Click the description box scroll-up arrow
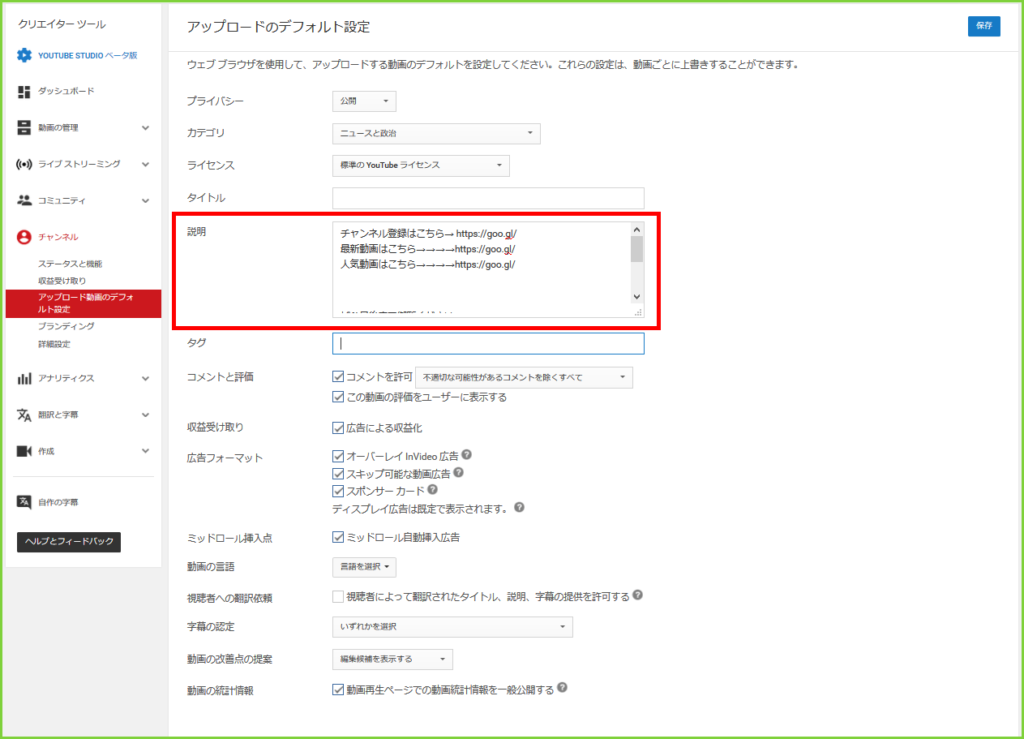 point(637,230)
